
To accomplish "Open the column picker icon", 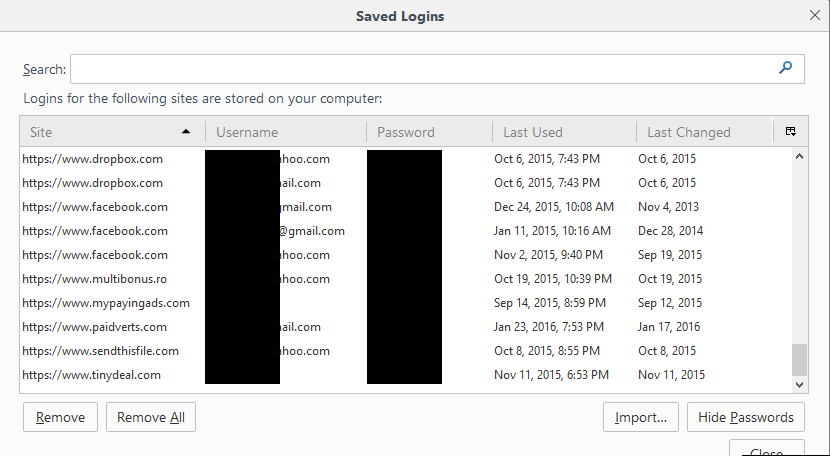I will pos(791,131).
